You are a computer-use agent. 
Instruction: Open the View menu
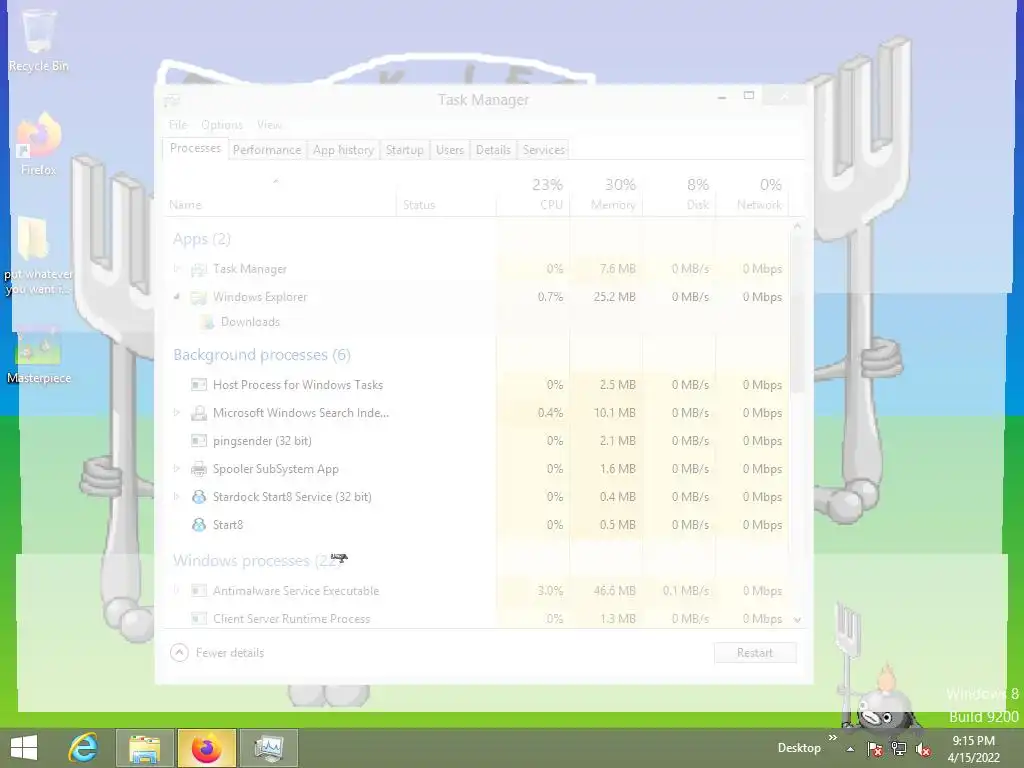tap(269, 125)
